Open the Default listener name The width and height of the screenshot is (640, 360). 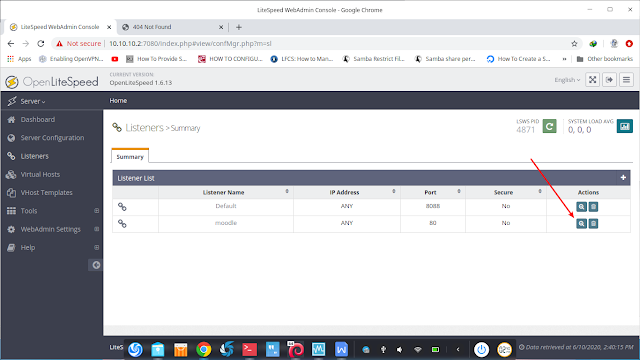pyautogui.click(x=226, y=206)
